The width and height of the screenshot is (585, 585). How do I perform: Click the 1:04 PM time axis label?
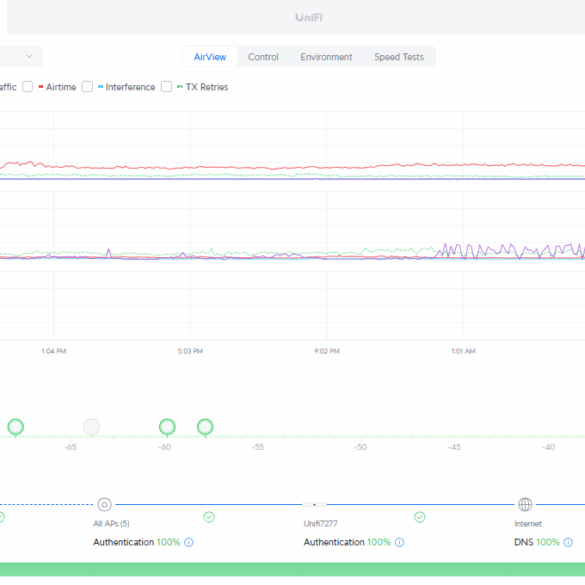[54, 351]
